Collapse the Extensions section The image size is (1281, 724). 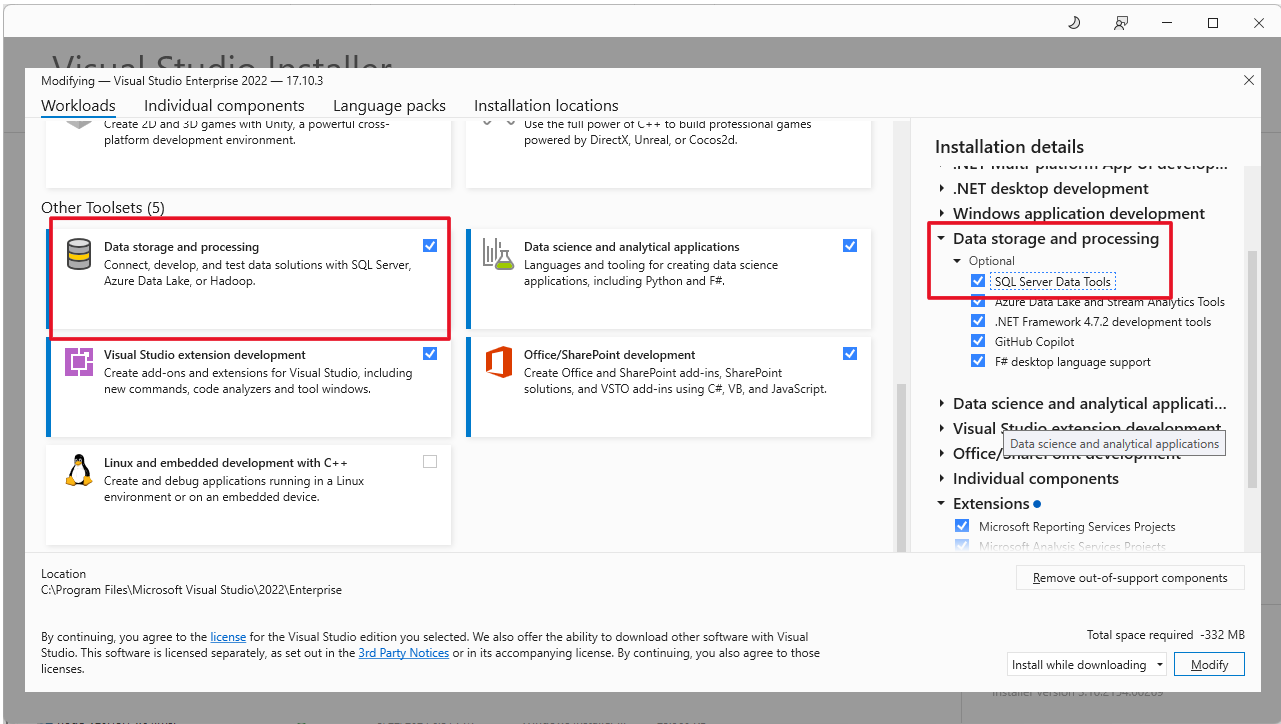[942, 503]
